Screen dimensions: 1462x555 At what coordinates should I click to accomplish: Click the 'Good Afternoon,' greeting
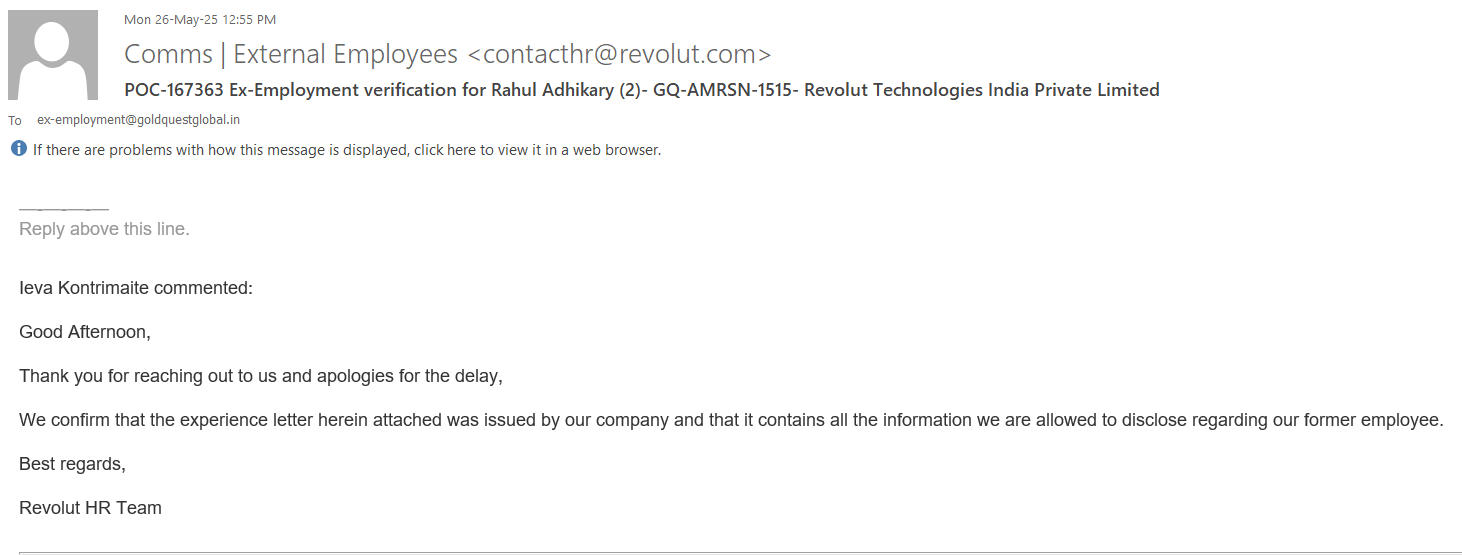85,332
